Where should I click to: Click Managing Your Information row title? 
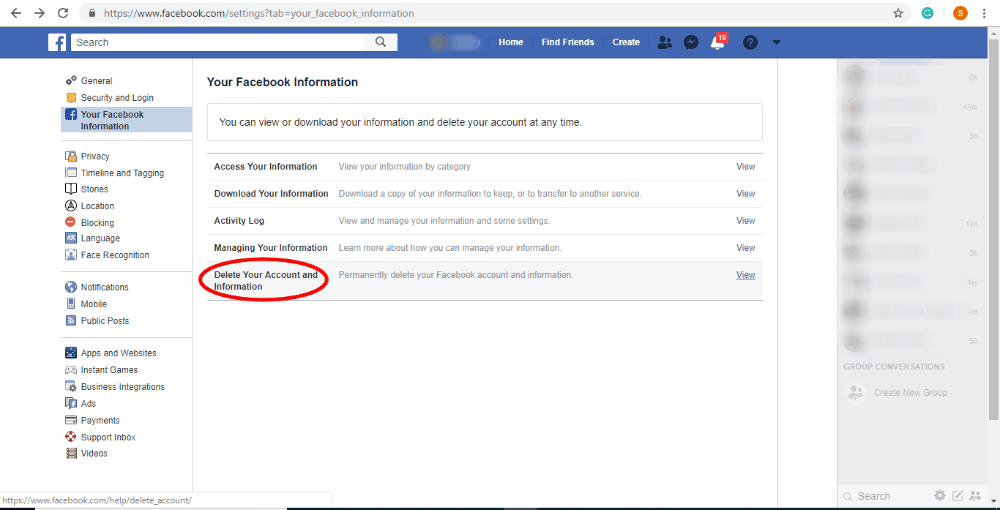pyautogui.click(x=270, y=247)
